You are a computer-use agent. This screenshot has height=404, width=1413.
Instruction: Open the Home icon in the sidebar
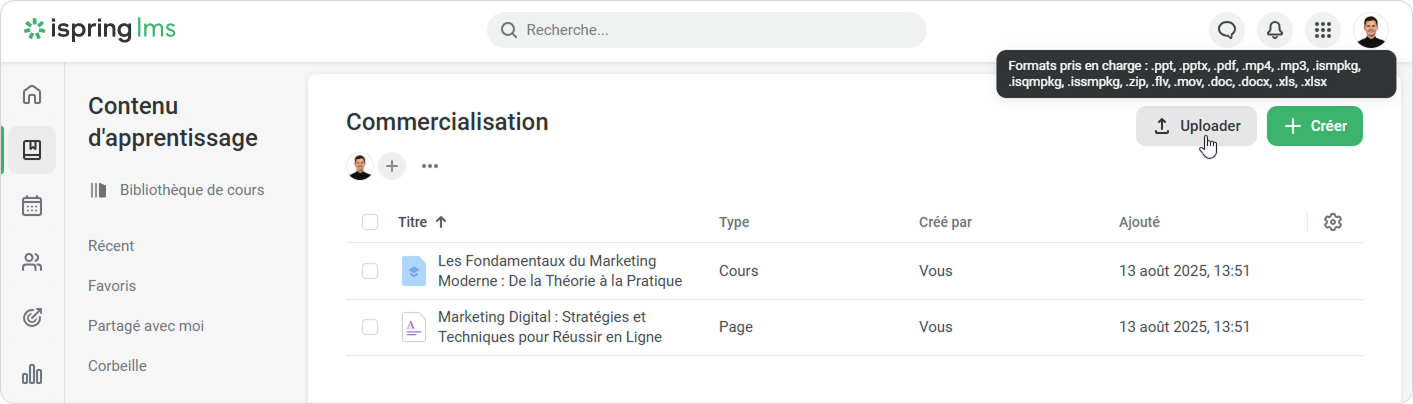tap(32, 95)
